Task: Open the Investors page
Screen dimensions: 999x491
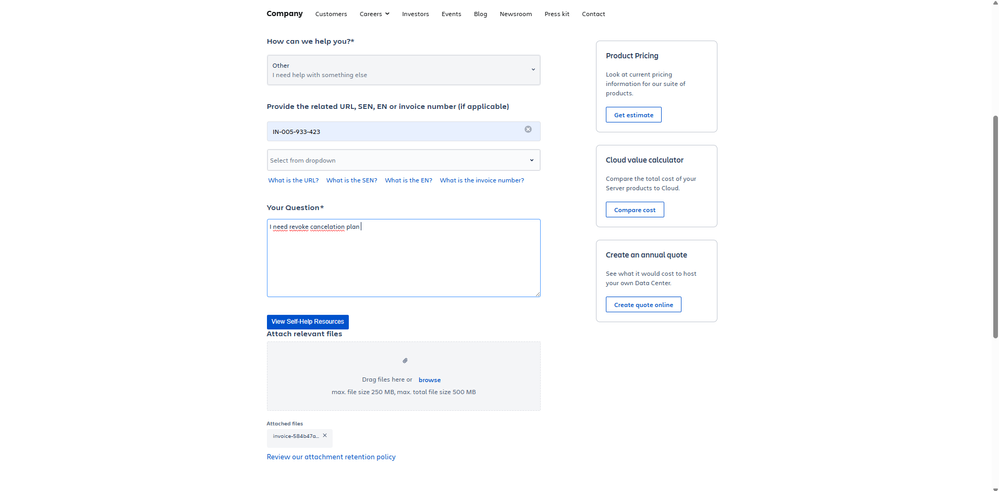Action: [415, 14]
